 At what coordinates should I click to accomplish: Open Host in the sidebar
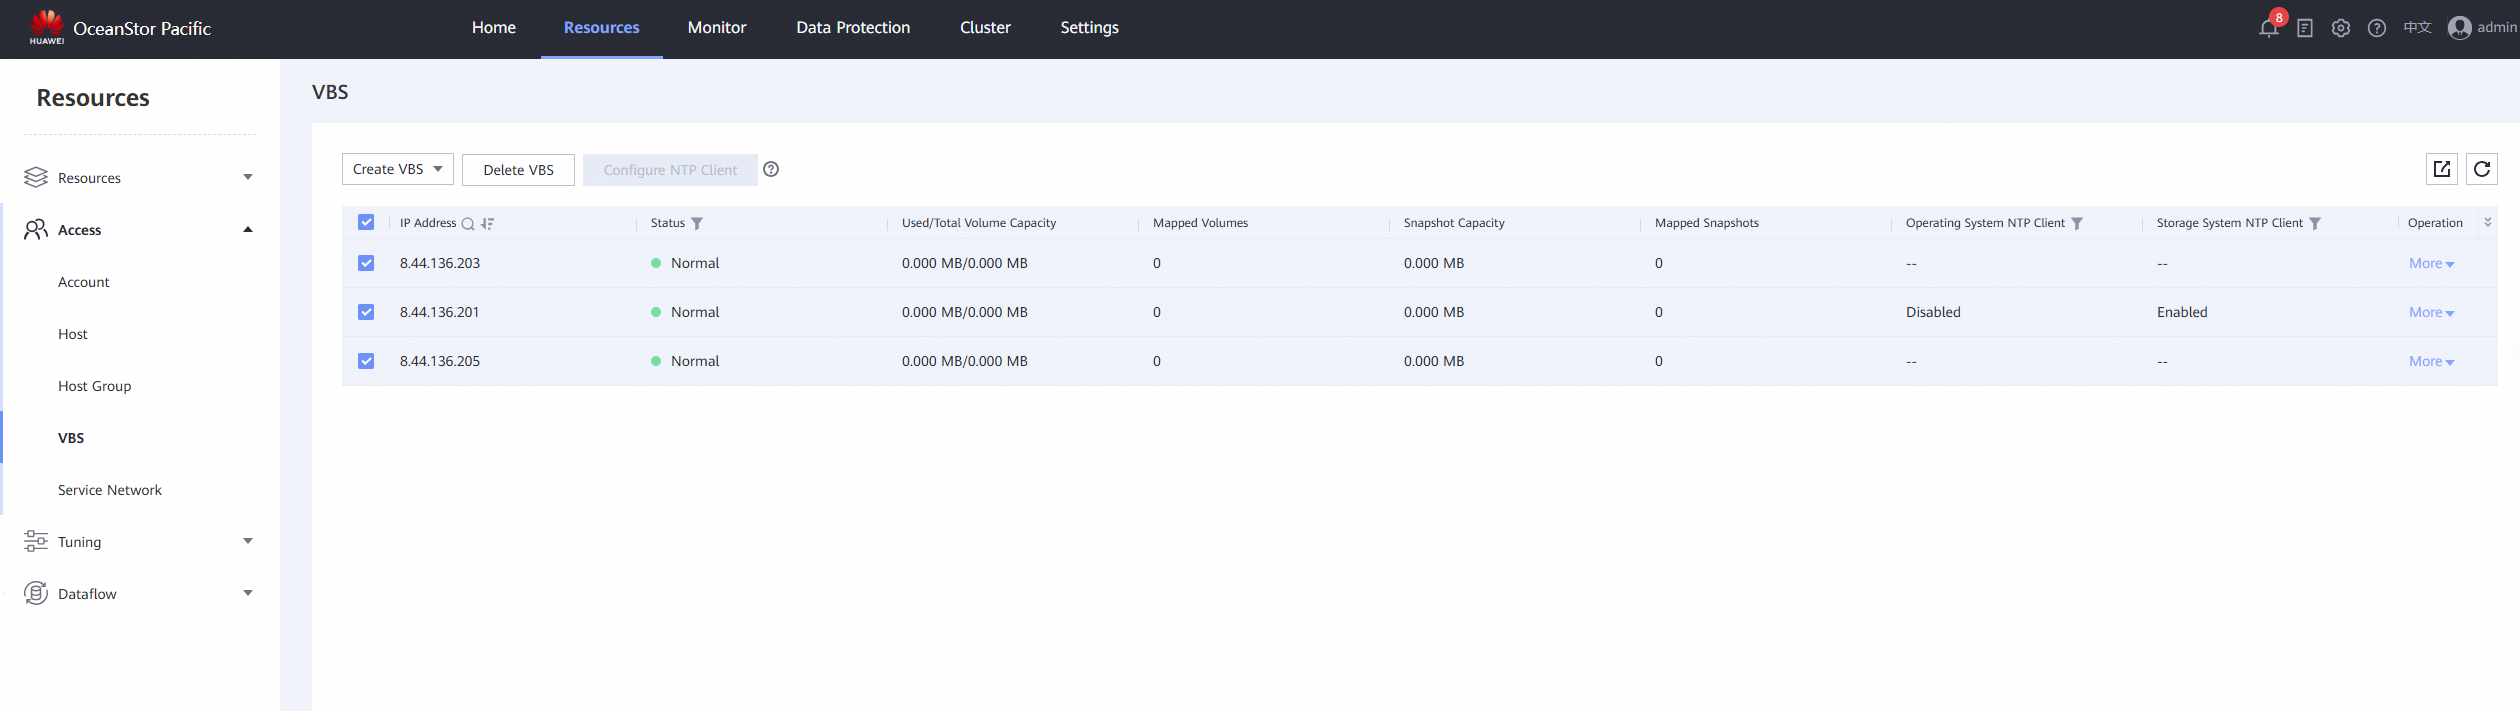(73, 334)
